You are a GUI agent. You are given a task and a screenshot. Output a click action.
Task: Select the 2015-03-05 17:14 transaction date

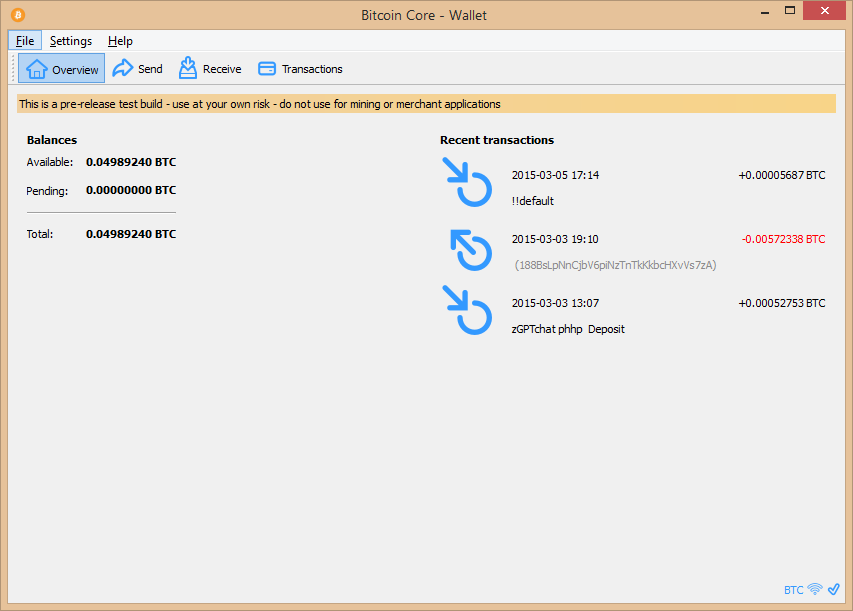click(x=555, y=175)
